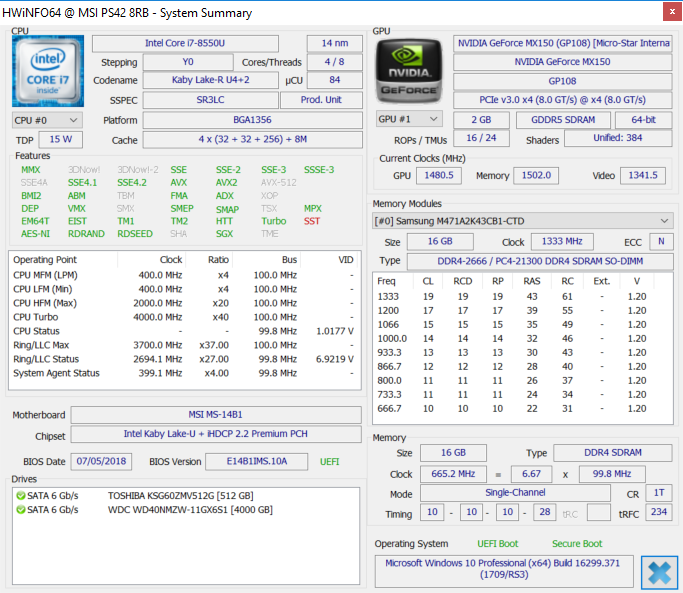The height and width of the screenshot is (593, 683).
Task: Click the green status icon for the WDC drive
Action: [x=20, y=510]
